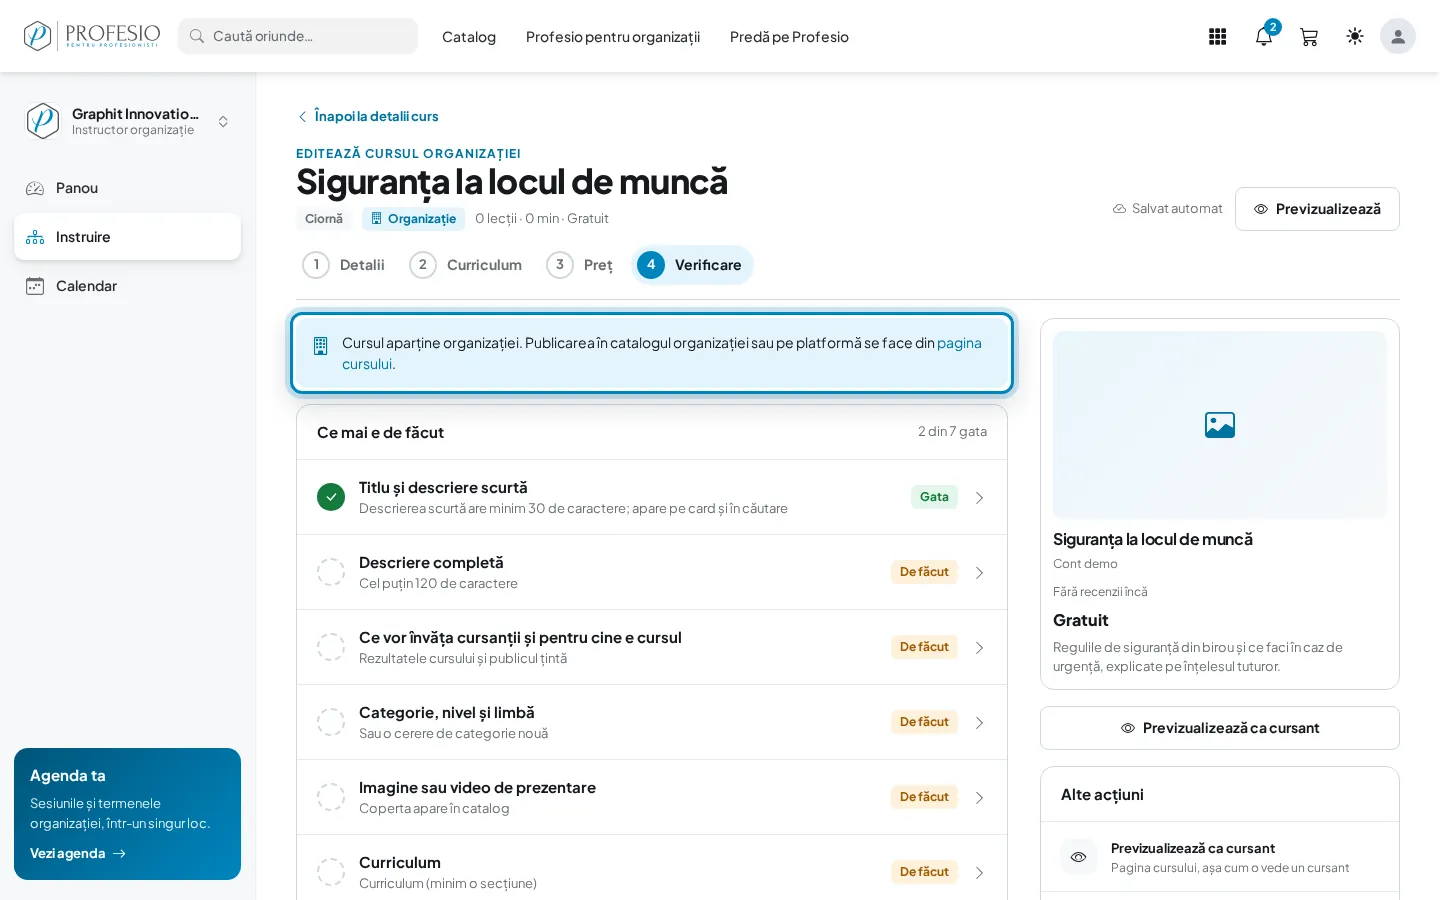Click the Ciornă status badge

(x=324, y=219)
